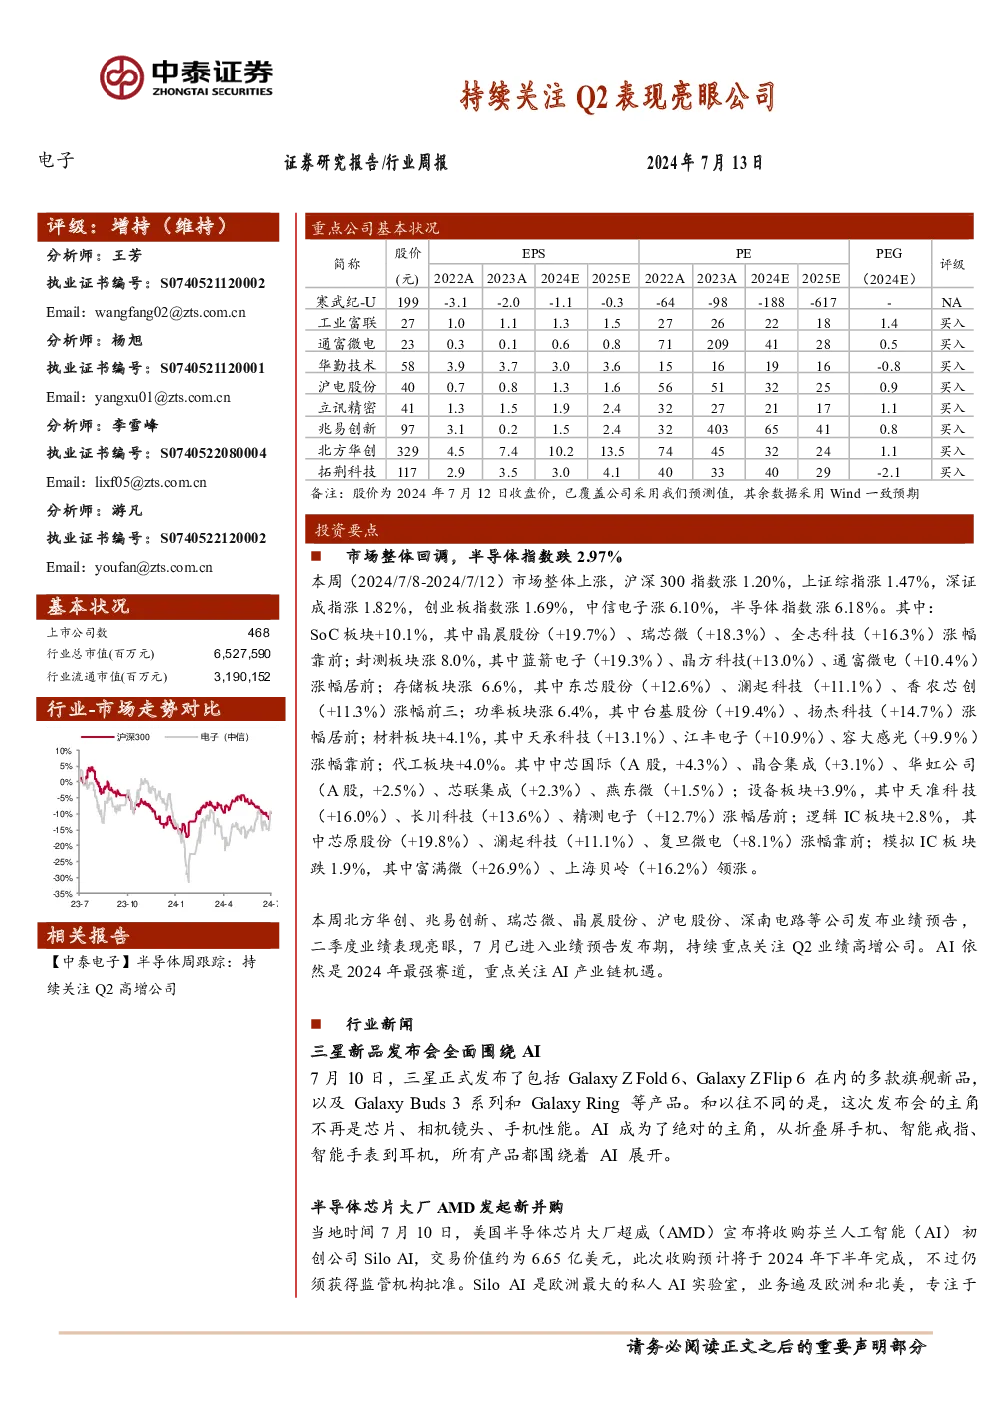Click the rating NA for 寒武纪-U
993x1404 pixels.
[x=951, y=302]
